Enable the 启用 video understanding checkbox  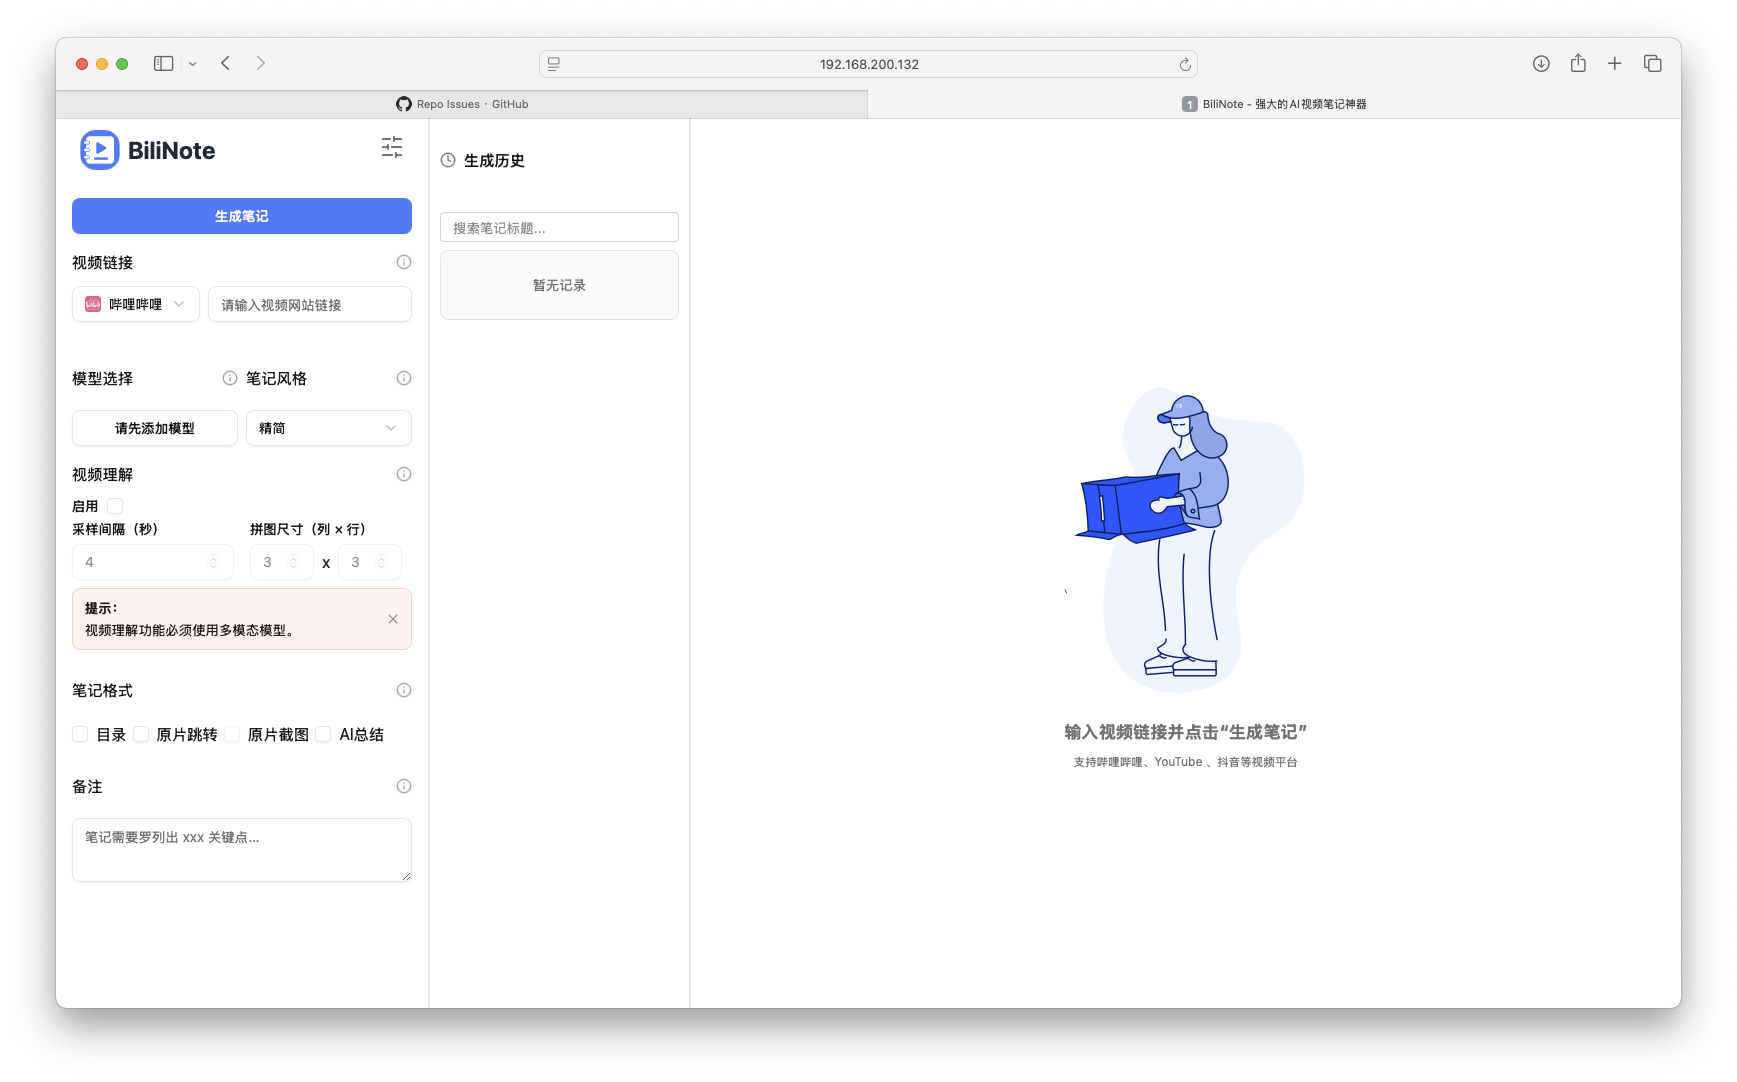115,506
